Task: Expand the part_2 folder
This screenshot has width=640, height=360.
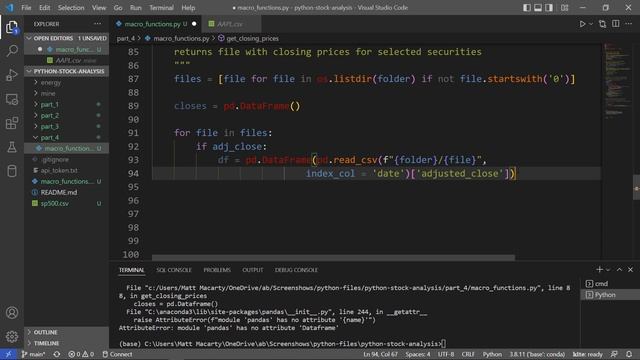Action: (x=67, y=116)
